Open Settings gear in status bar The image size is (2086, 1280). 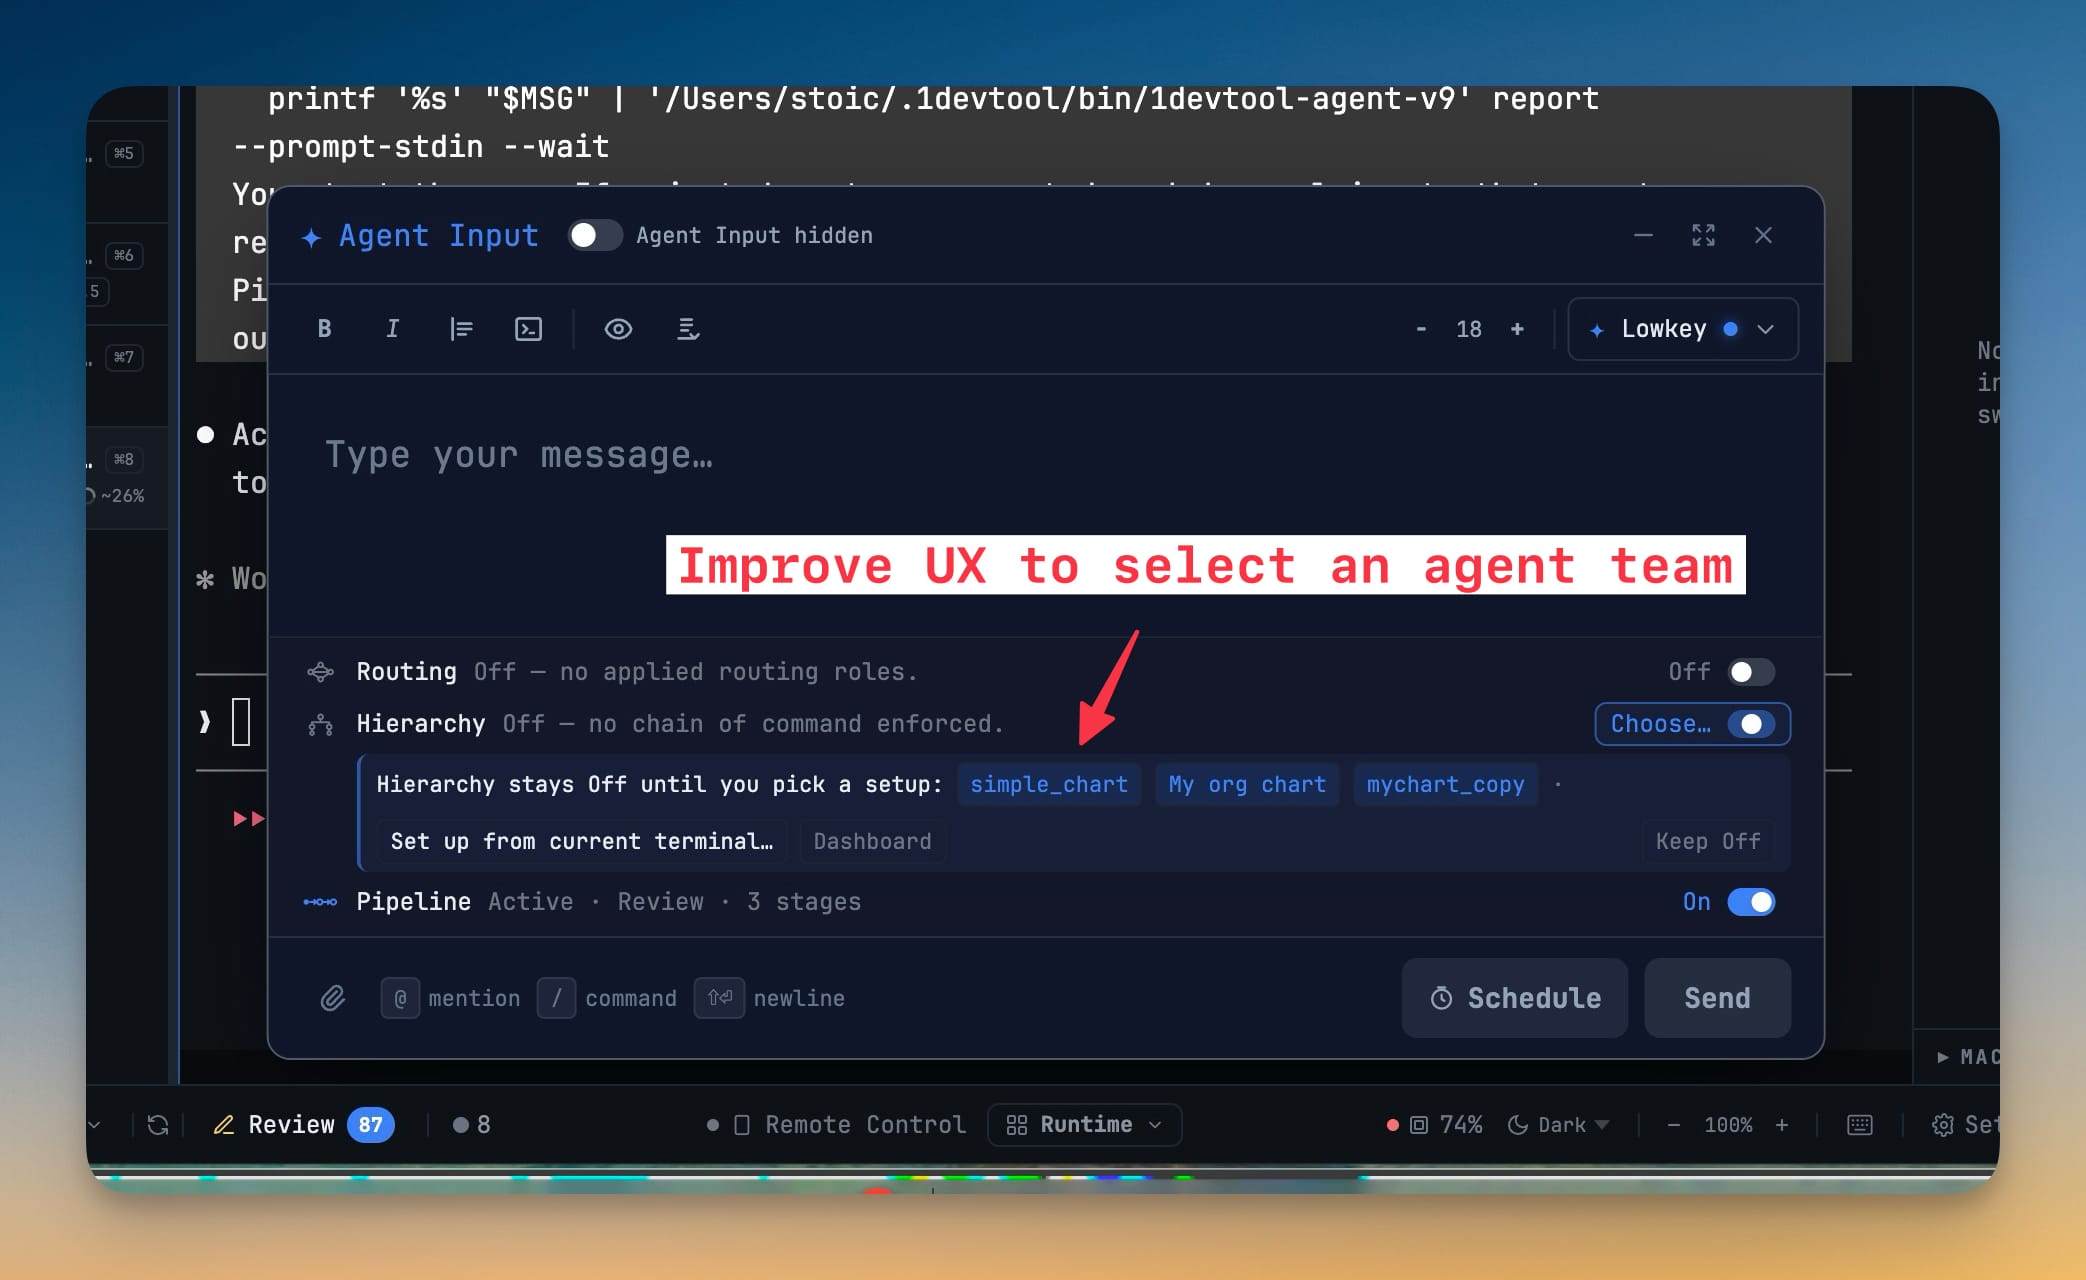pyautogui.click(x=1942, y=1125)
